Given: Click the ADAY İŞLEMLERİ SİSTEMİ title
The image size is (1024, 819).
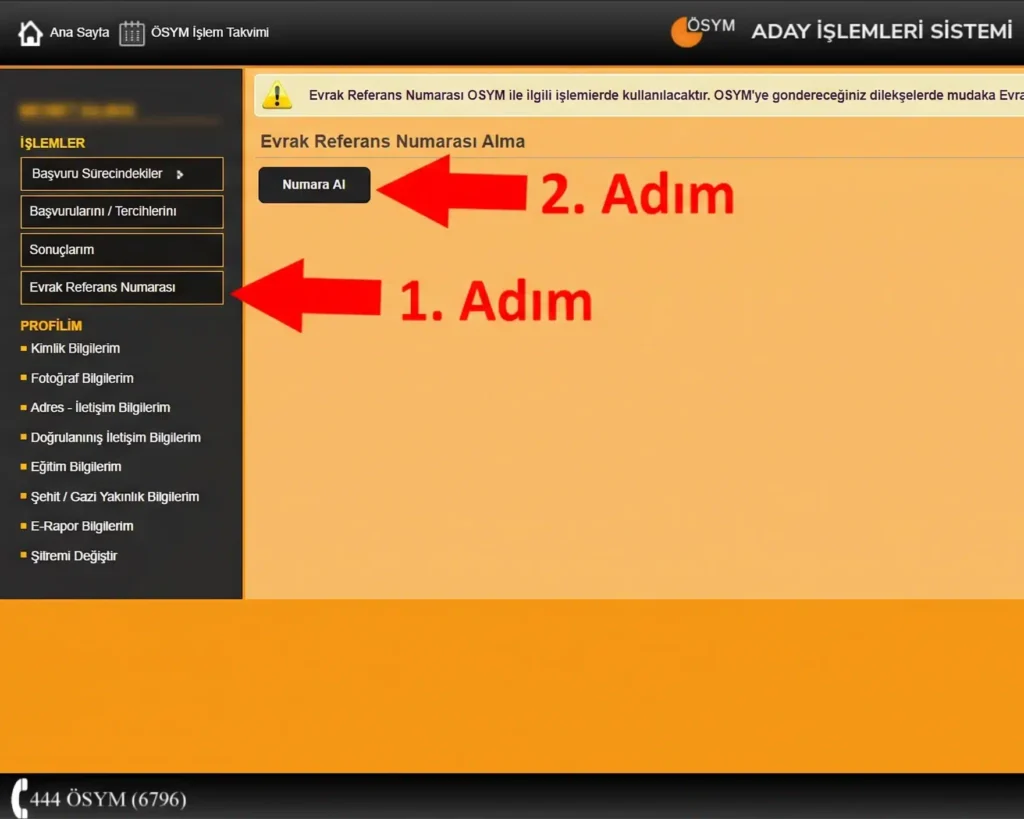Looking at the screenshot, I should click(882, 31).
